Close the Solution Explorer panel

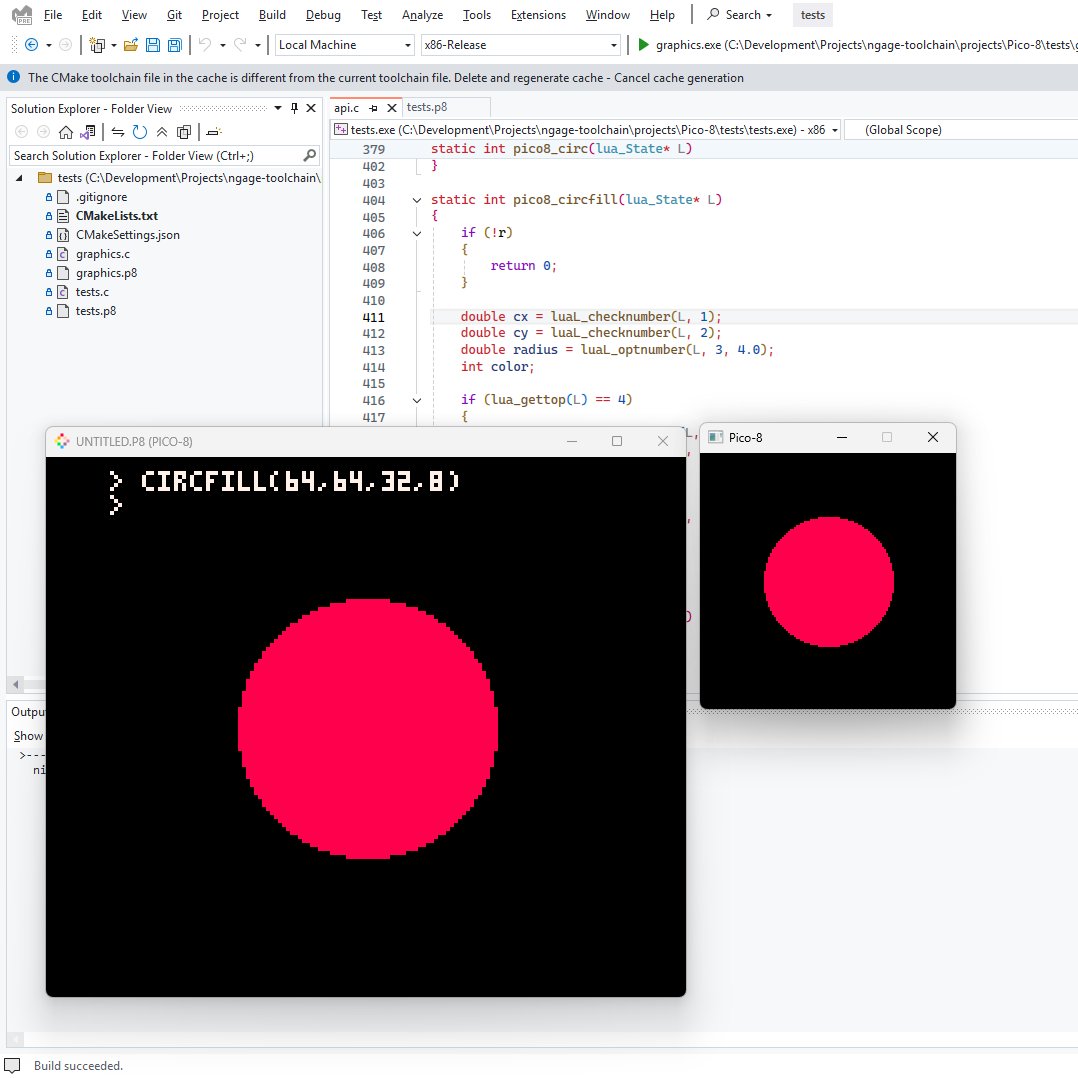click(311, 108)
